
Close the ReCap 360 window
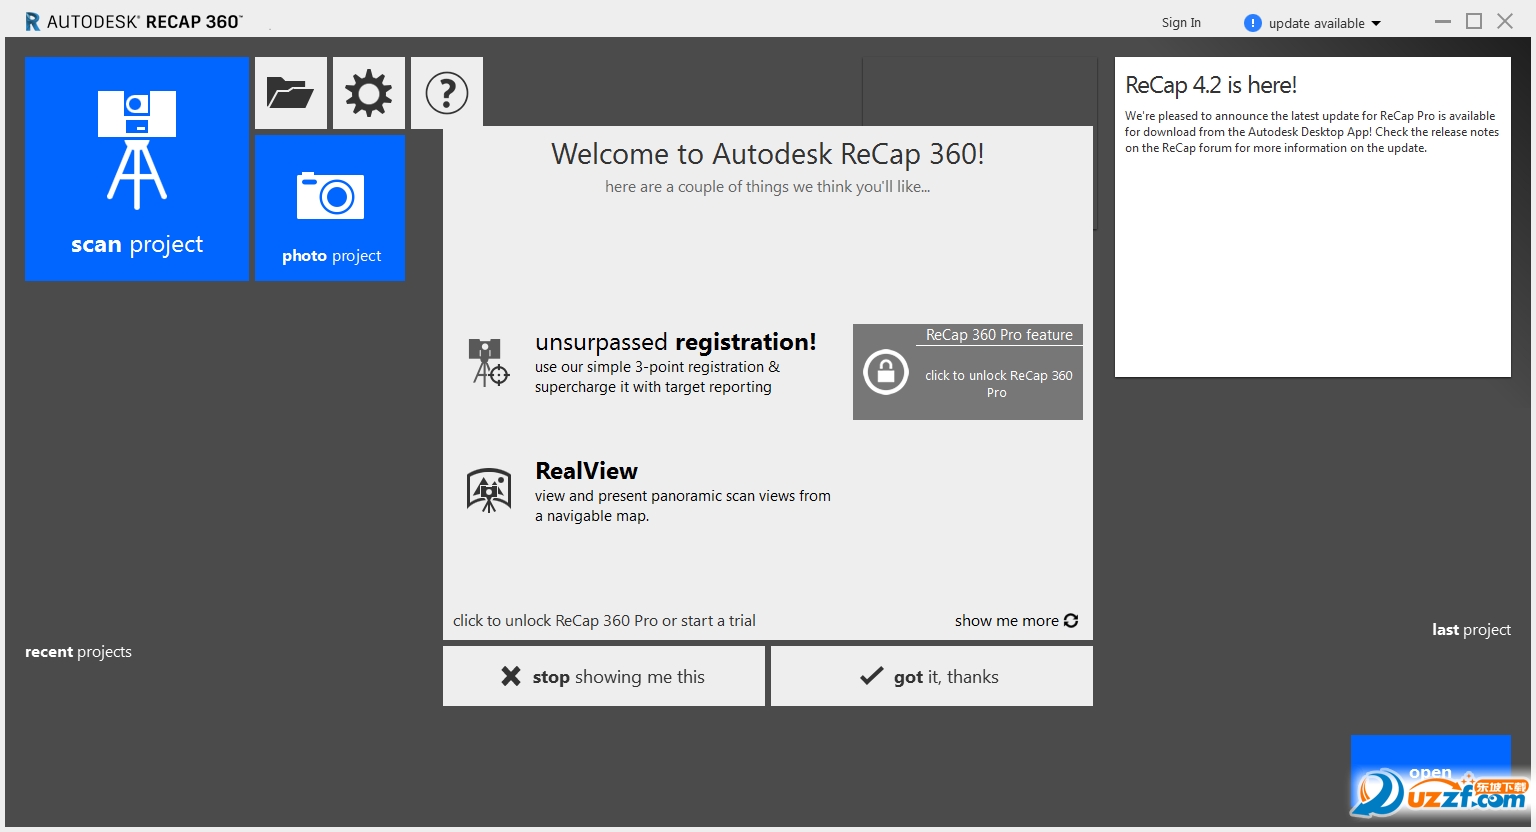coord(1505,21)
